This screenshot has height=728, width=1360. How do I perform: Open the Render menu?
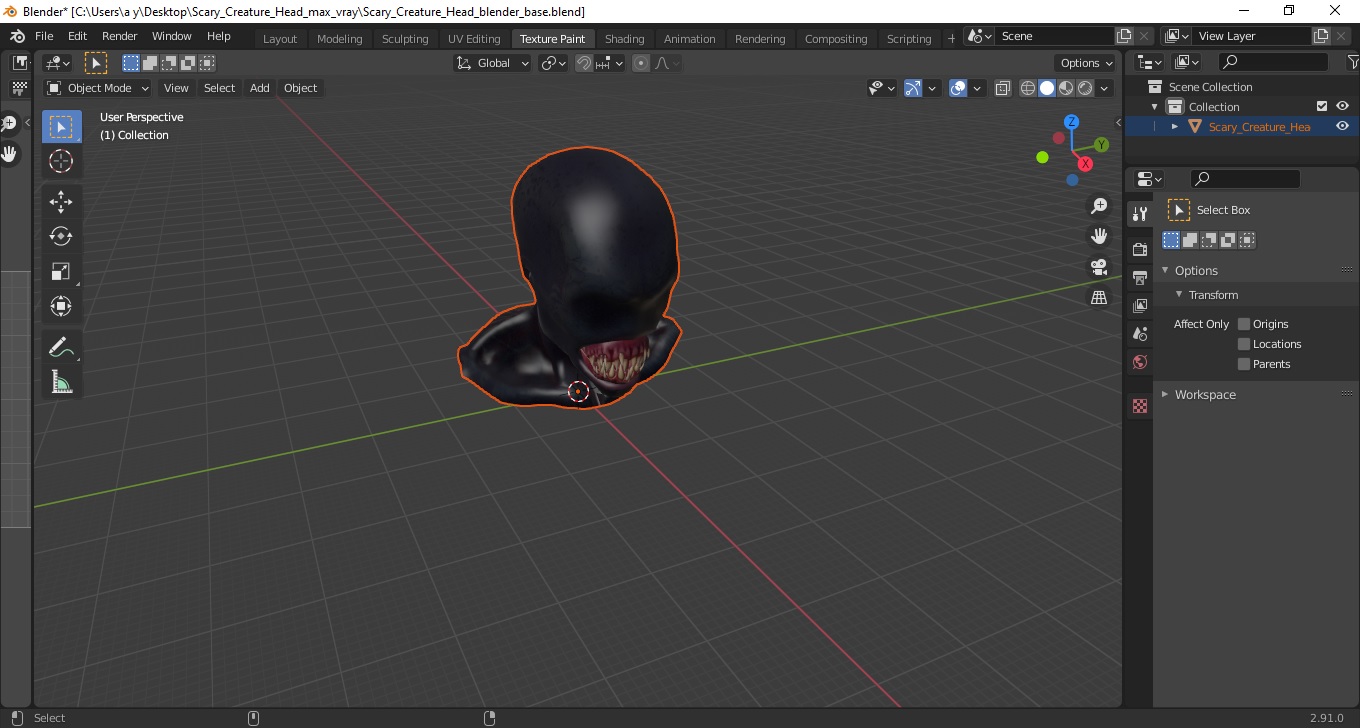pyautogui.click(x=120, y=36)
